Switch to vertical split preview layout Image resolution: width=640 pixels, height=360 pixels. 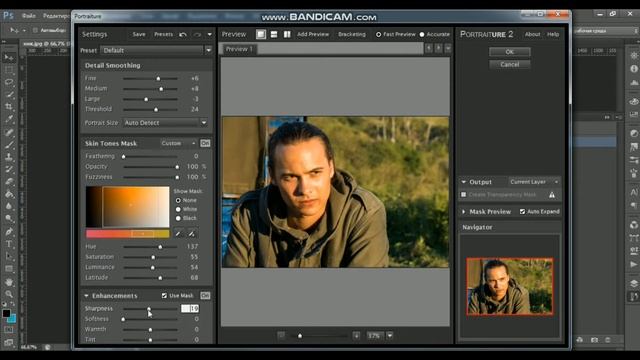[287, 34]
